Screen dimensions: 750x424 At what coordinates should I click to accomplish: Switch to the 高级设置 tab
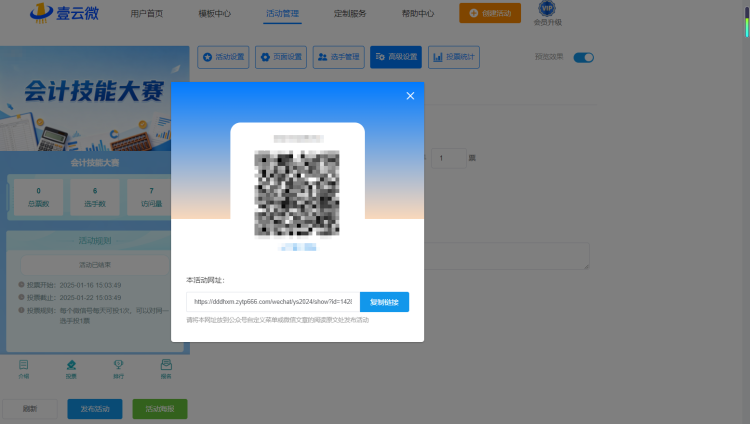pyautogui.click(x=396, y=57)
